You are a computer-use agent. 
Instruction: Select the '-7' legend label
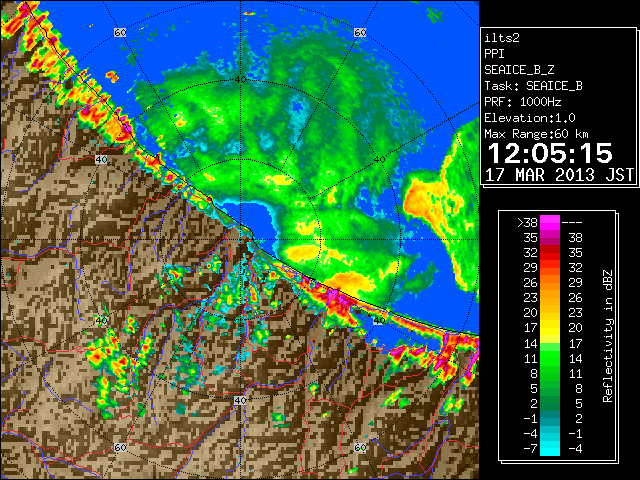(x=530, y=448)
